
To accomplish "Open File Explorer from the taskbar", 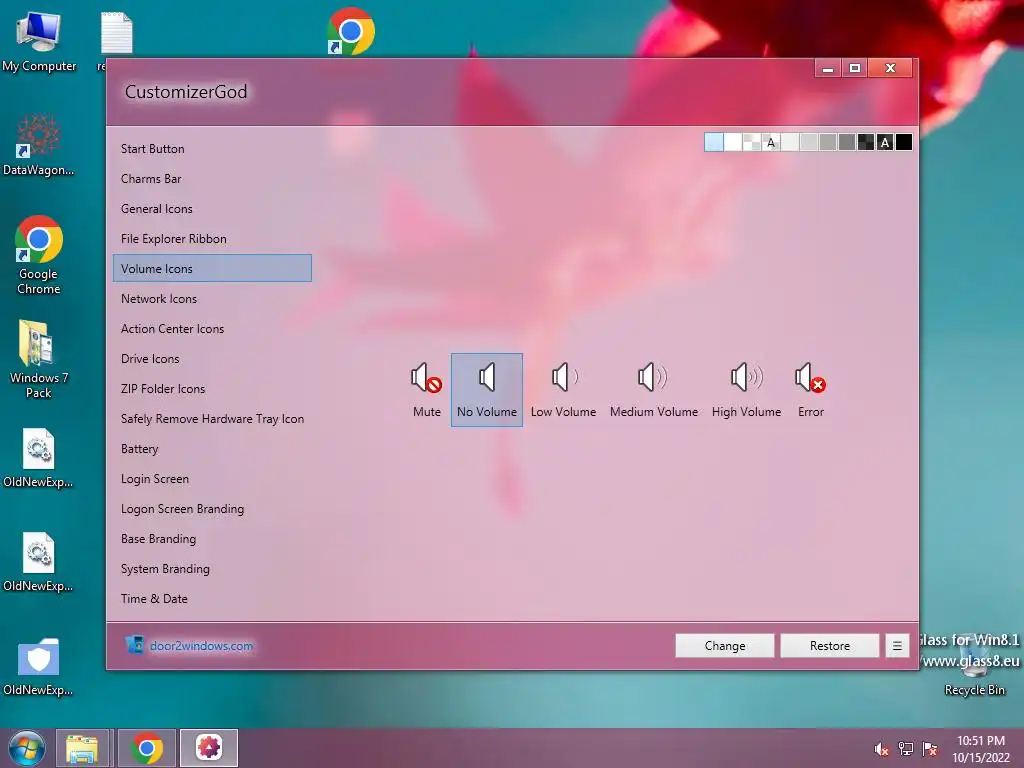I will tap(82, 748).
